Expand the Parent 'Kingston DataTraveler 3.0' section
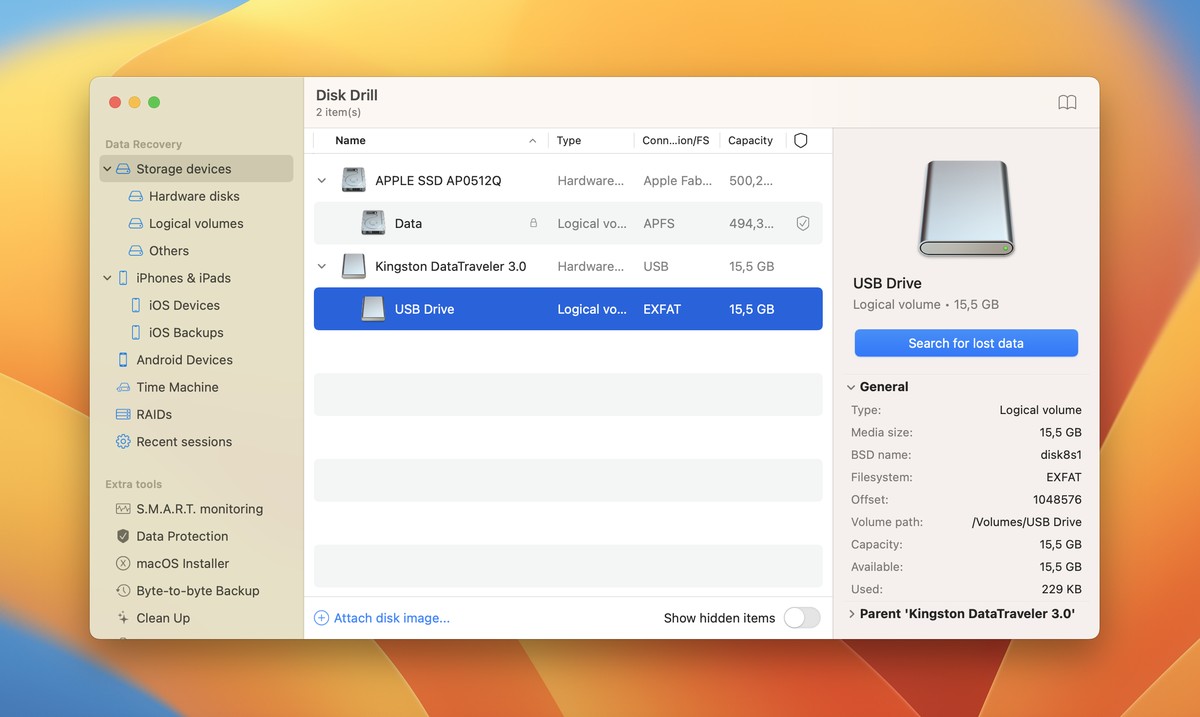 [851, 614]
